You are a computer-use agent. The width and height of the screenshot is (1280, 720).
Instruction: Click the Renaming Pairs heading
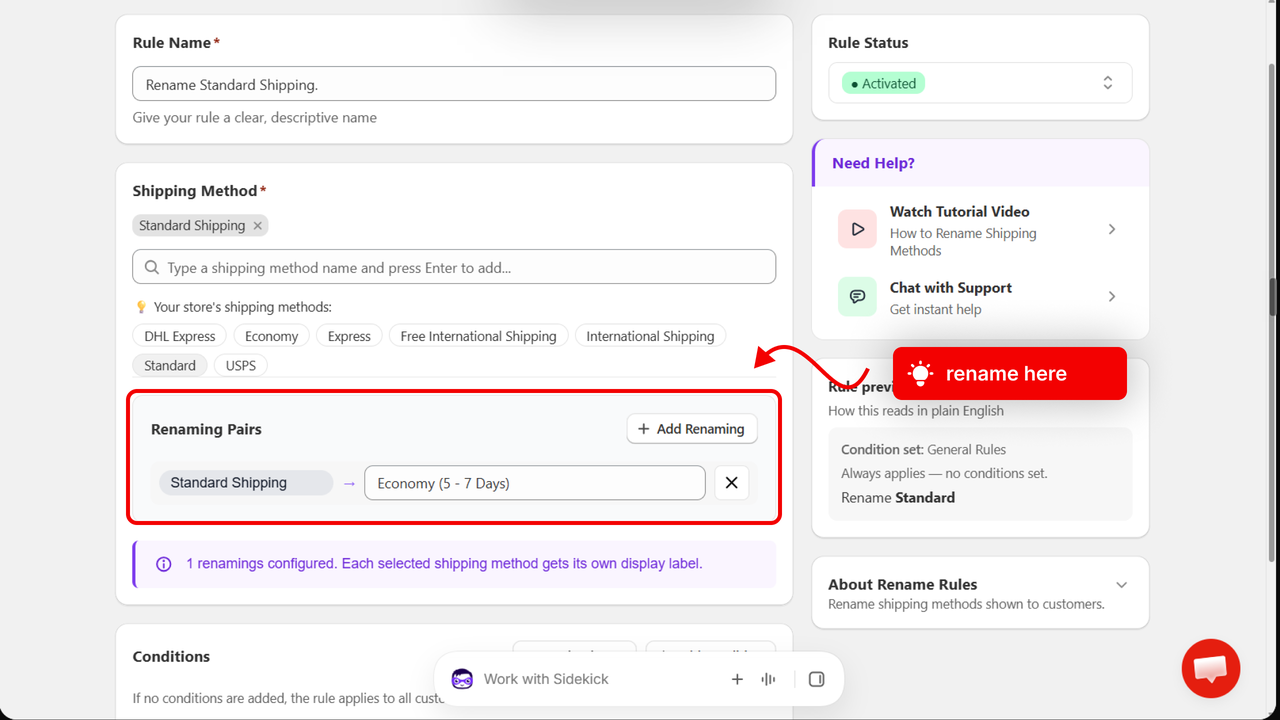[x=206, y=429]
